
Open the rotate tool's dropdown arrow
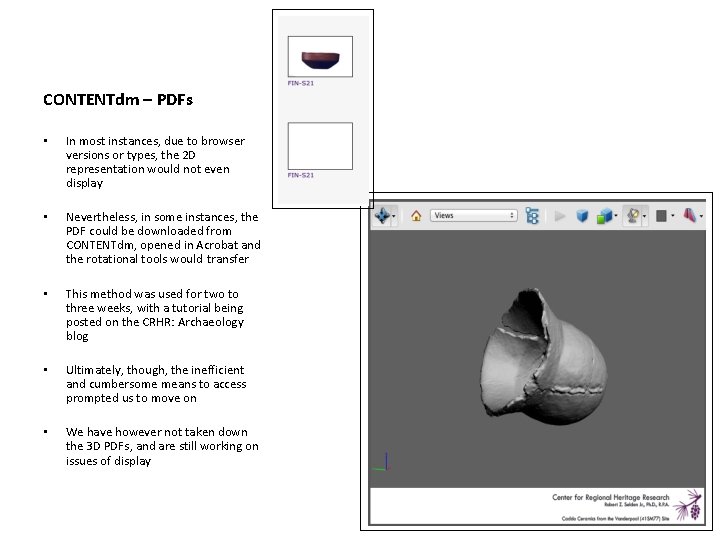coord(394,216)
